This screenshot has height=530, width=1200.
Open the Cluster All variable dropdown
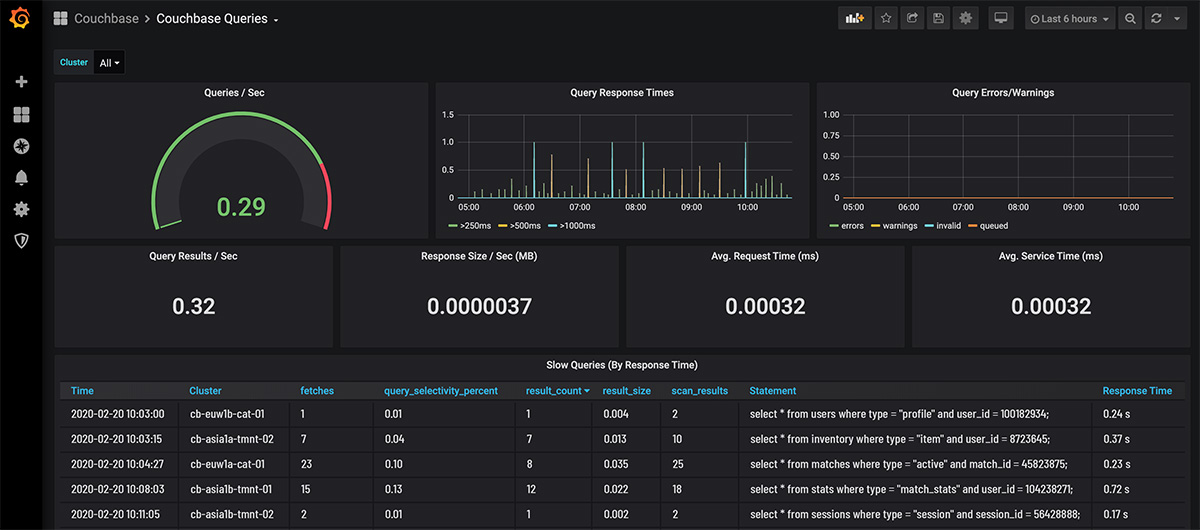point(109,63)
